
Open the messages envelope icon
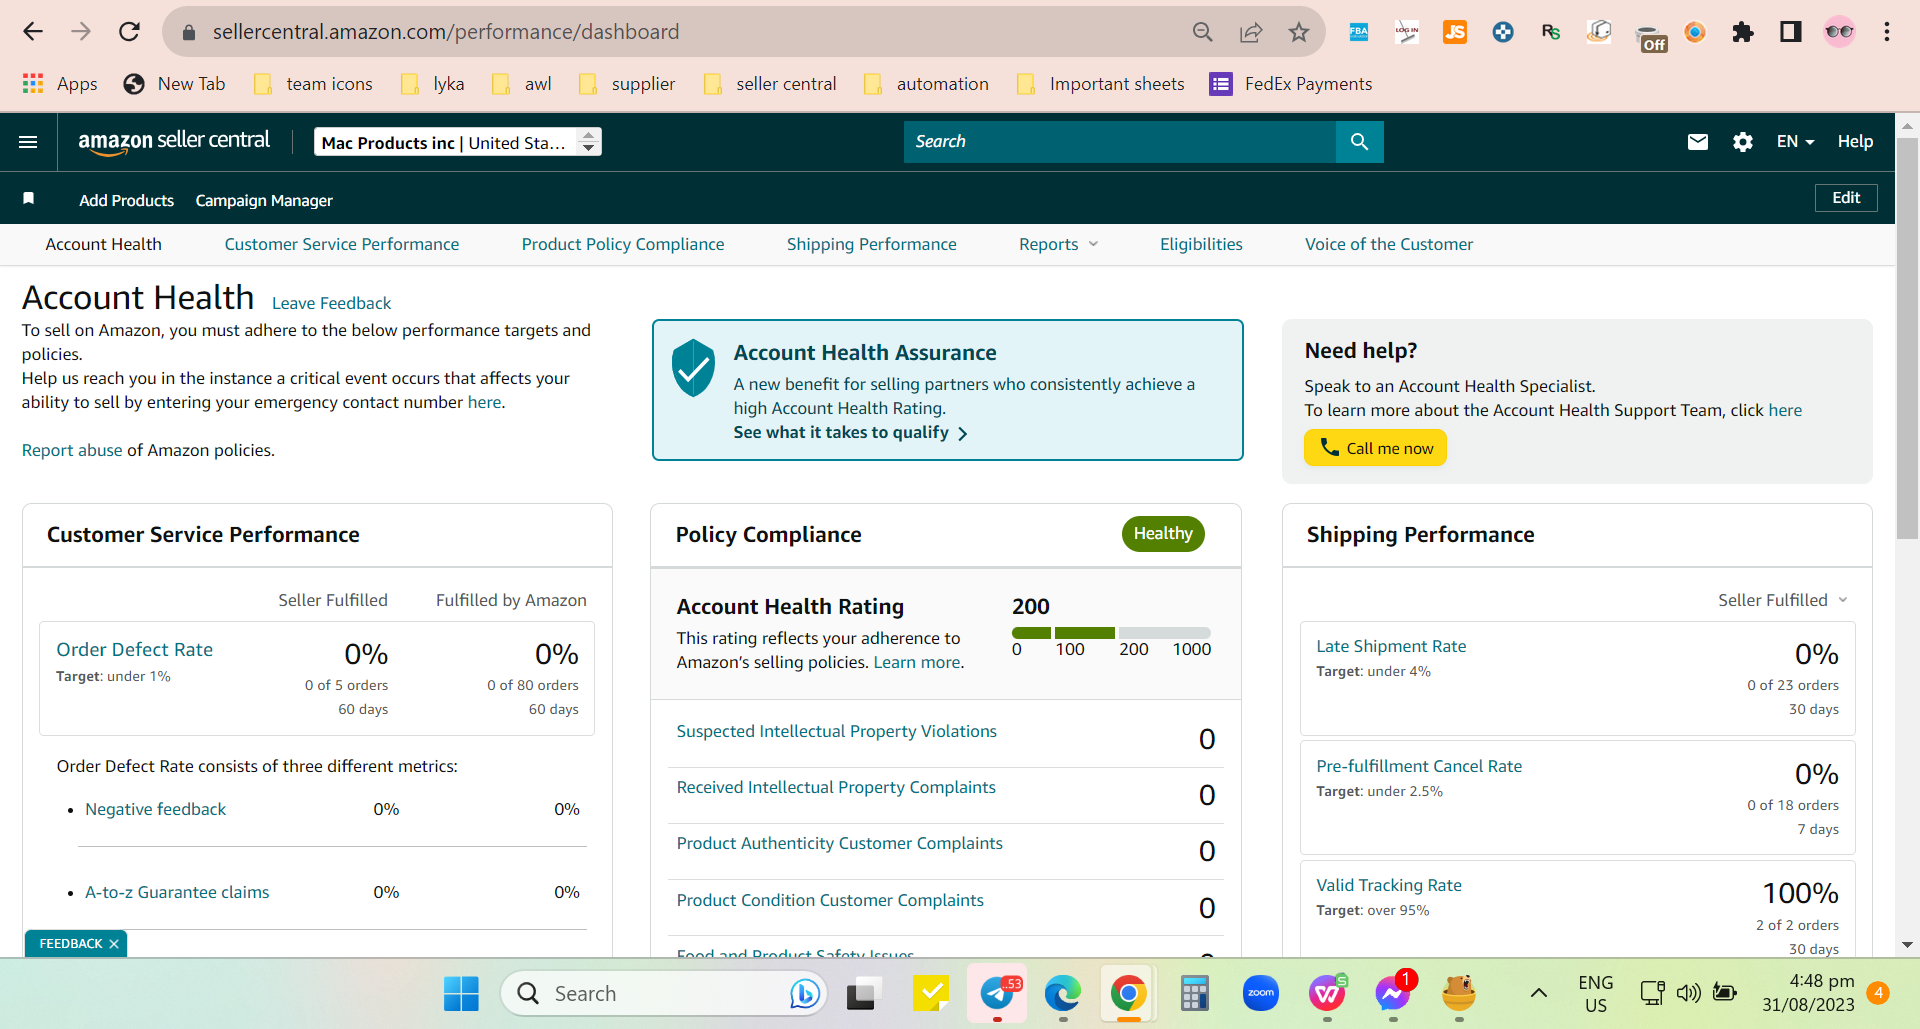tap(1697, 142)
